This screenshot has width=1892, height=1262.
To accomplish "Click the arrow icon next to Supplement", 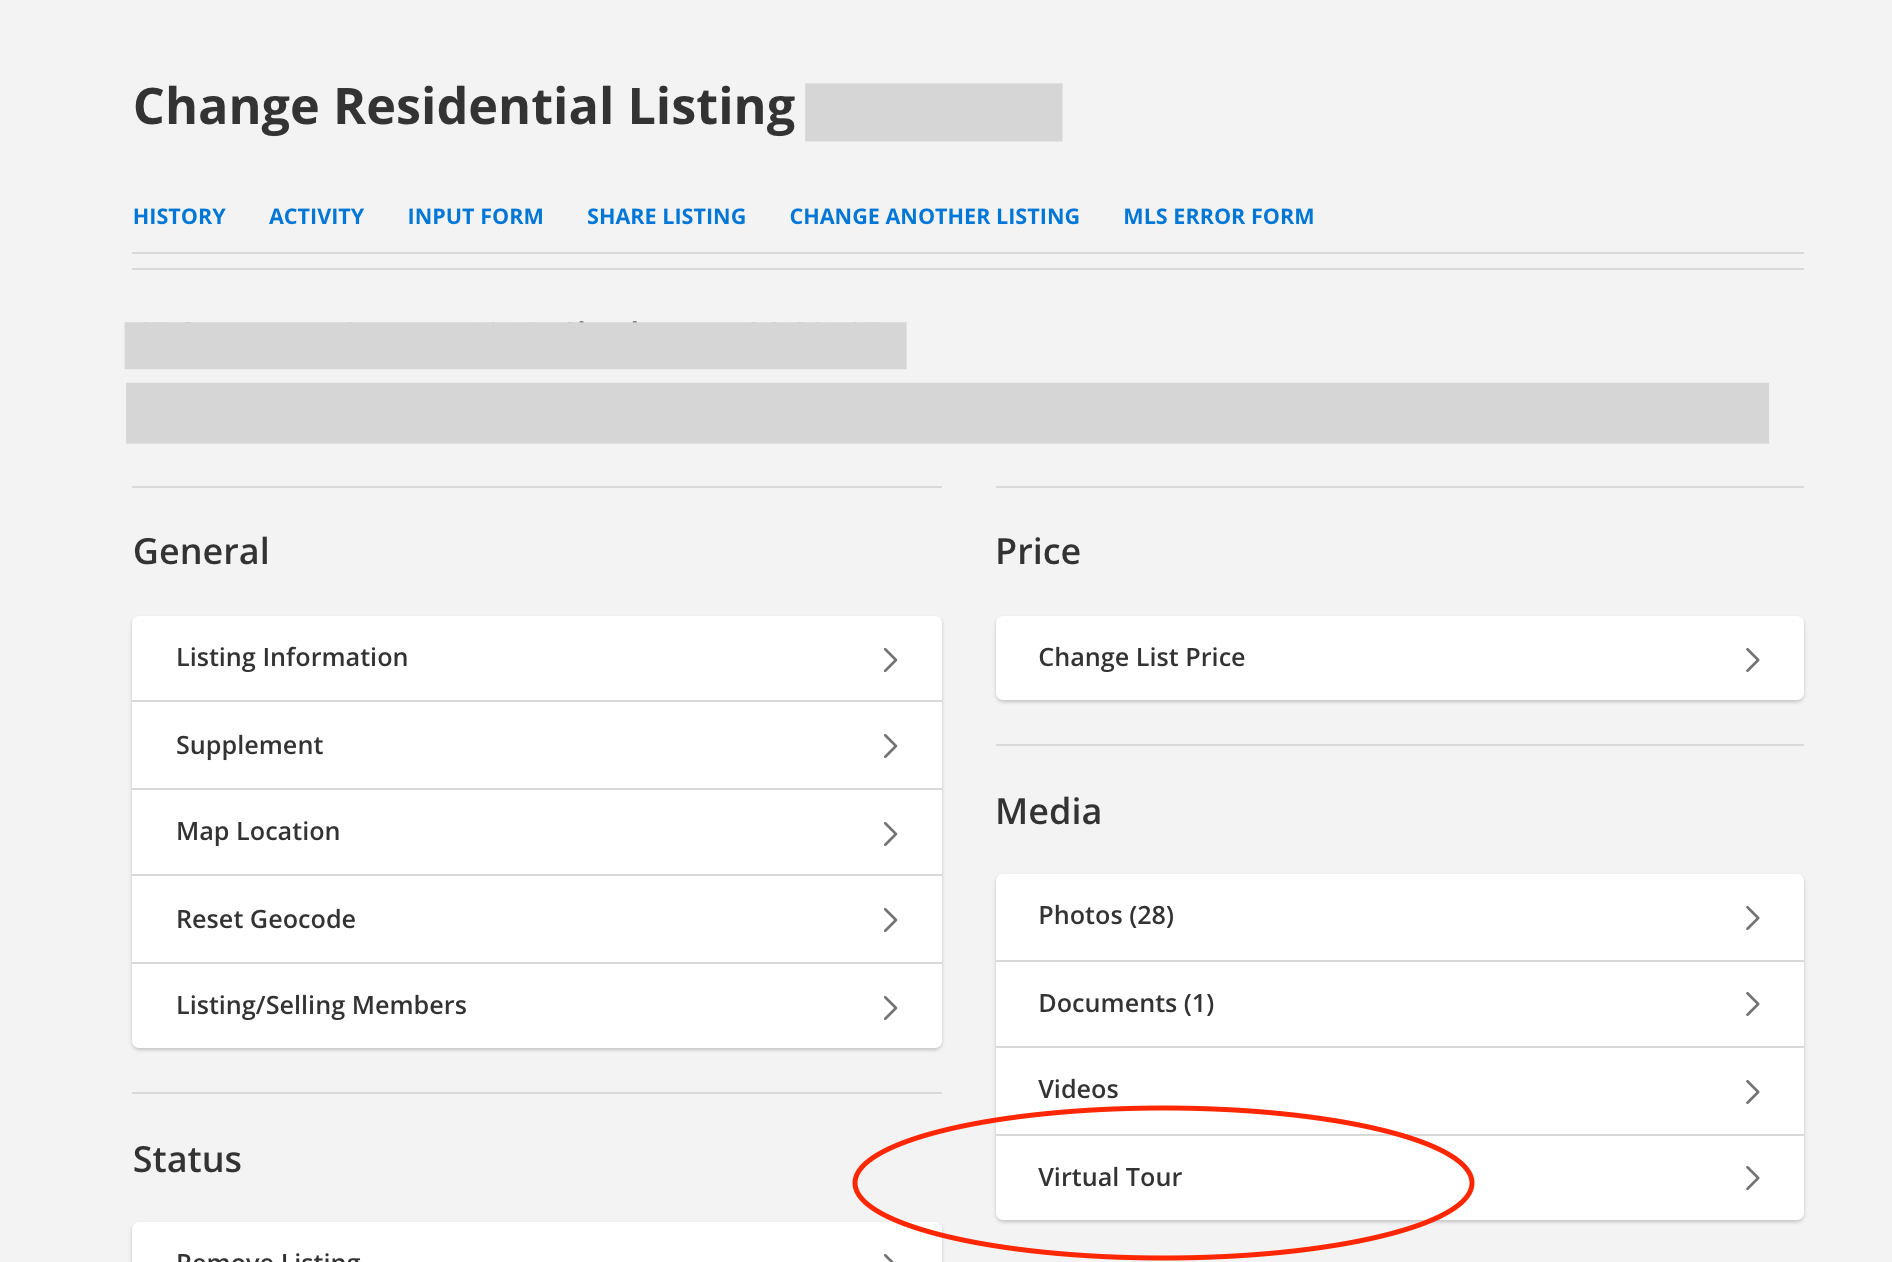I will coord(890,746).
